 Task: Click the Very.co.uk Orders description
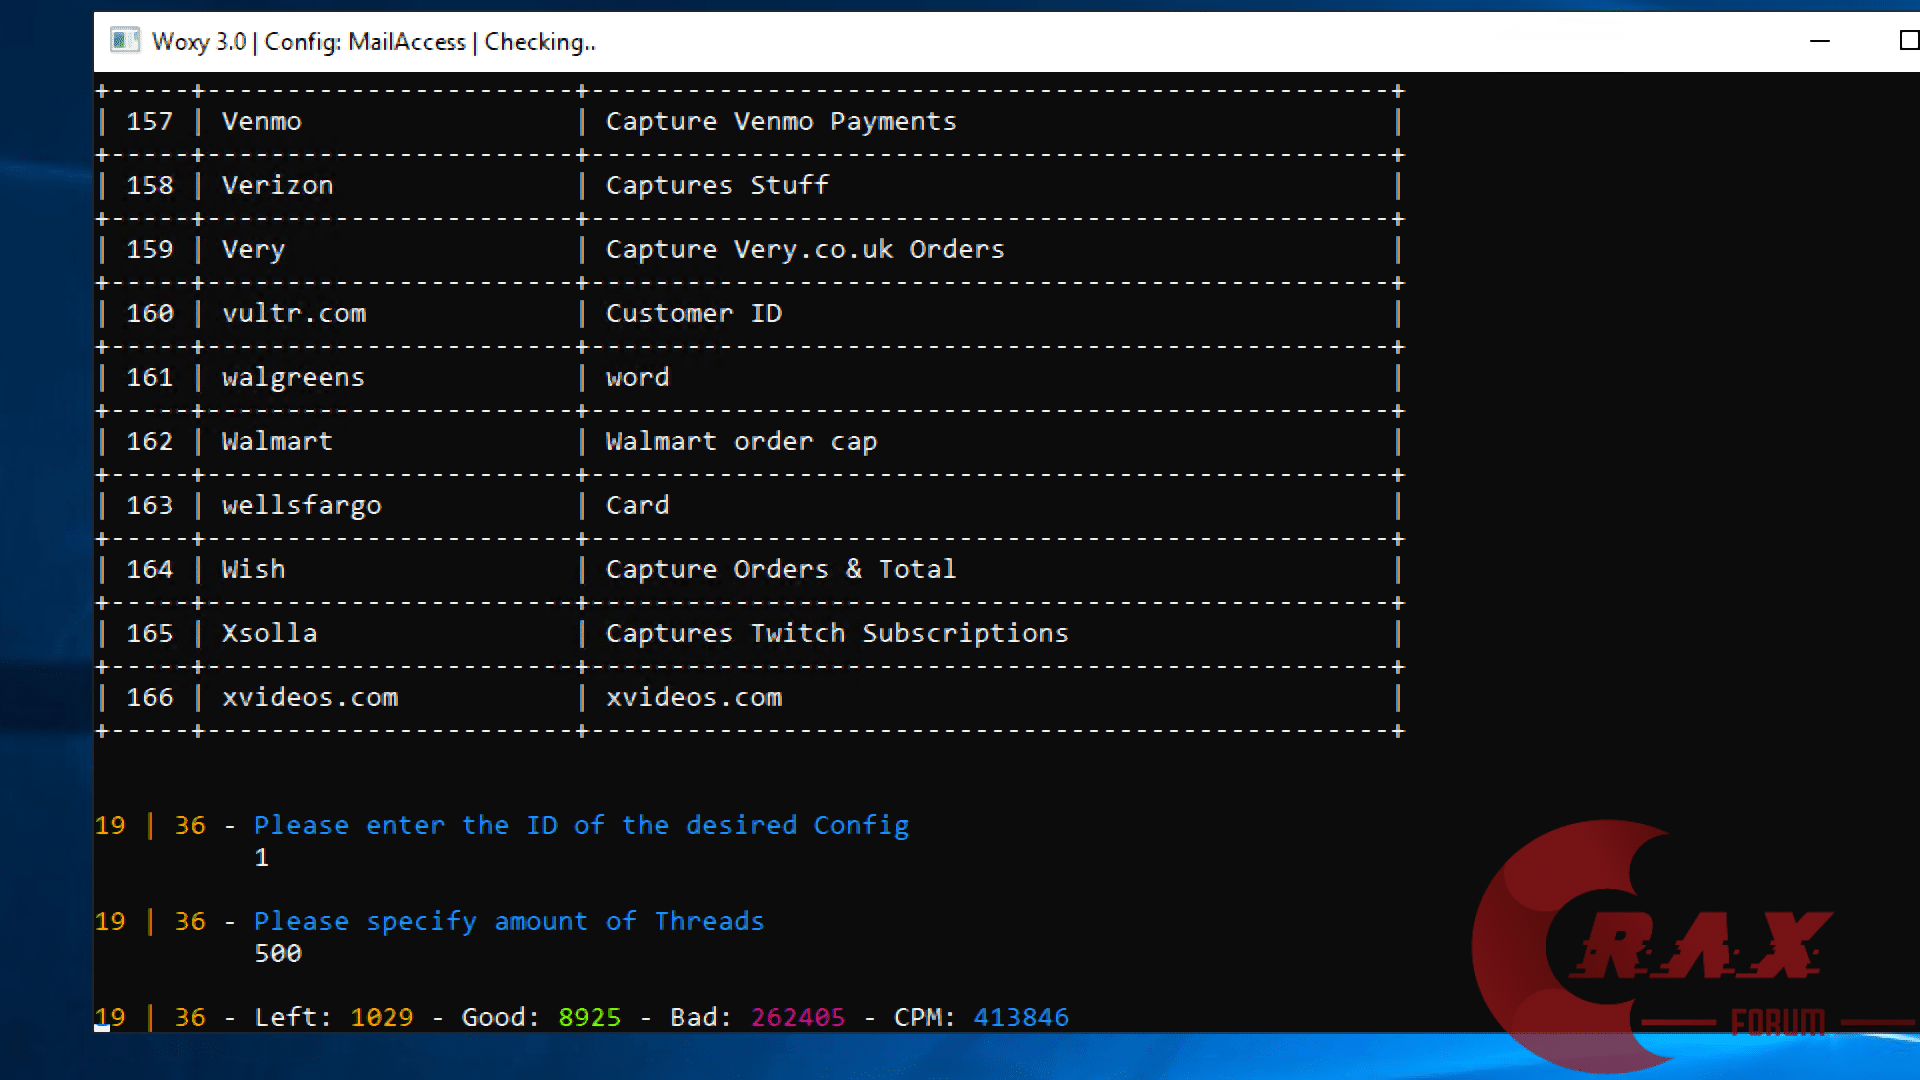(804, 250)
